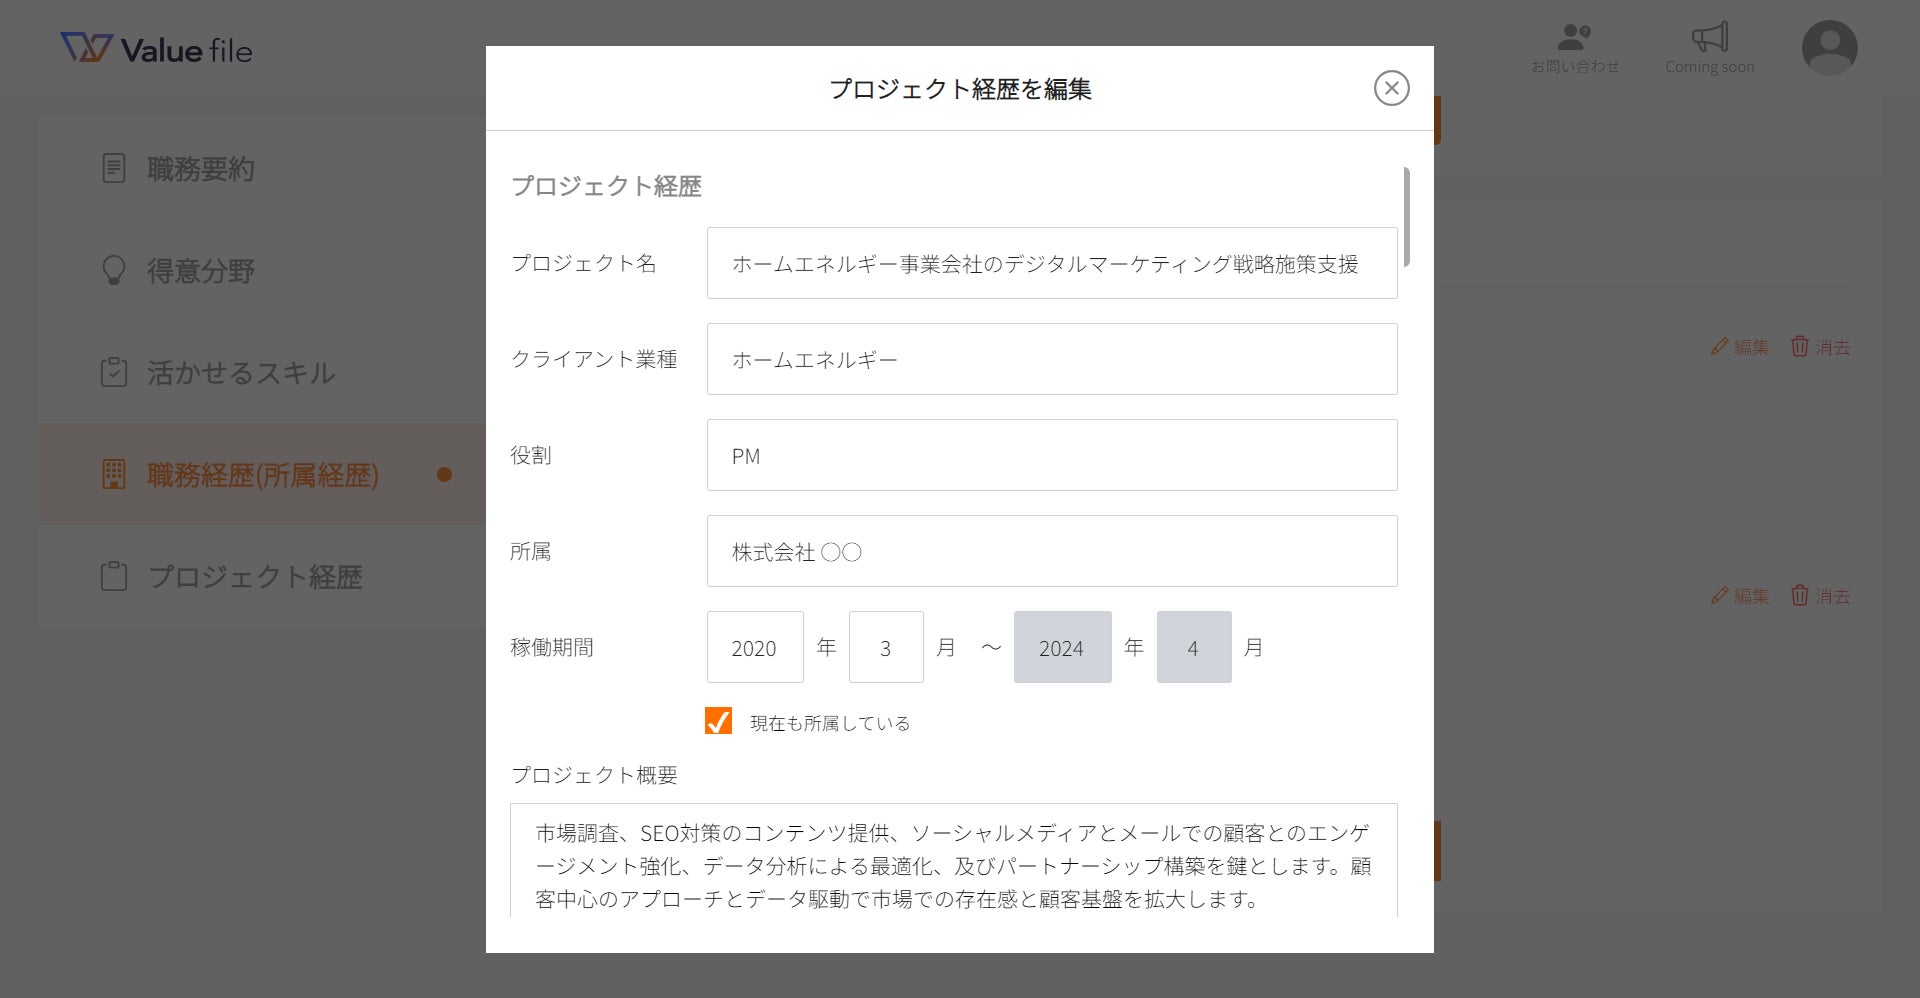Click the 得意分野 lightbulb icon
Screen dimensions: 1920x998
click(114, 270)
